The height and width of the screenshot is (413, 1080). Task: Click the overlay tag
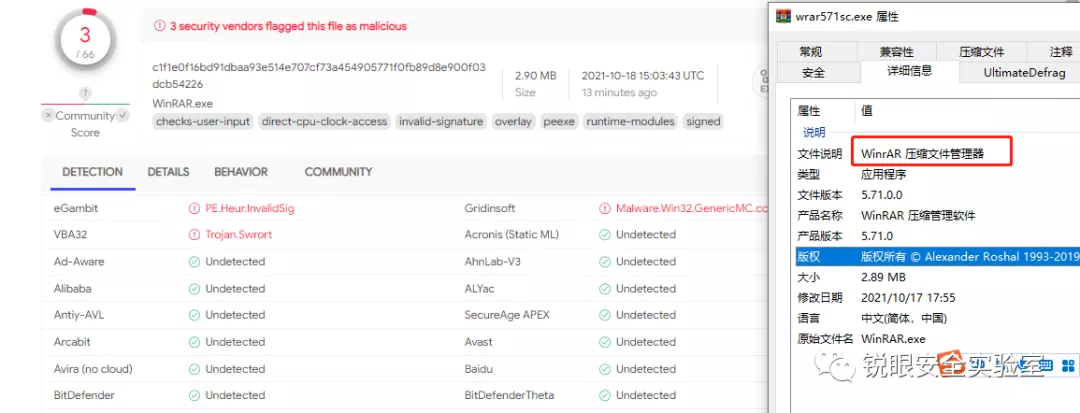(513, 122)
